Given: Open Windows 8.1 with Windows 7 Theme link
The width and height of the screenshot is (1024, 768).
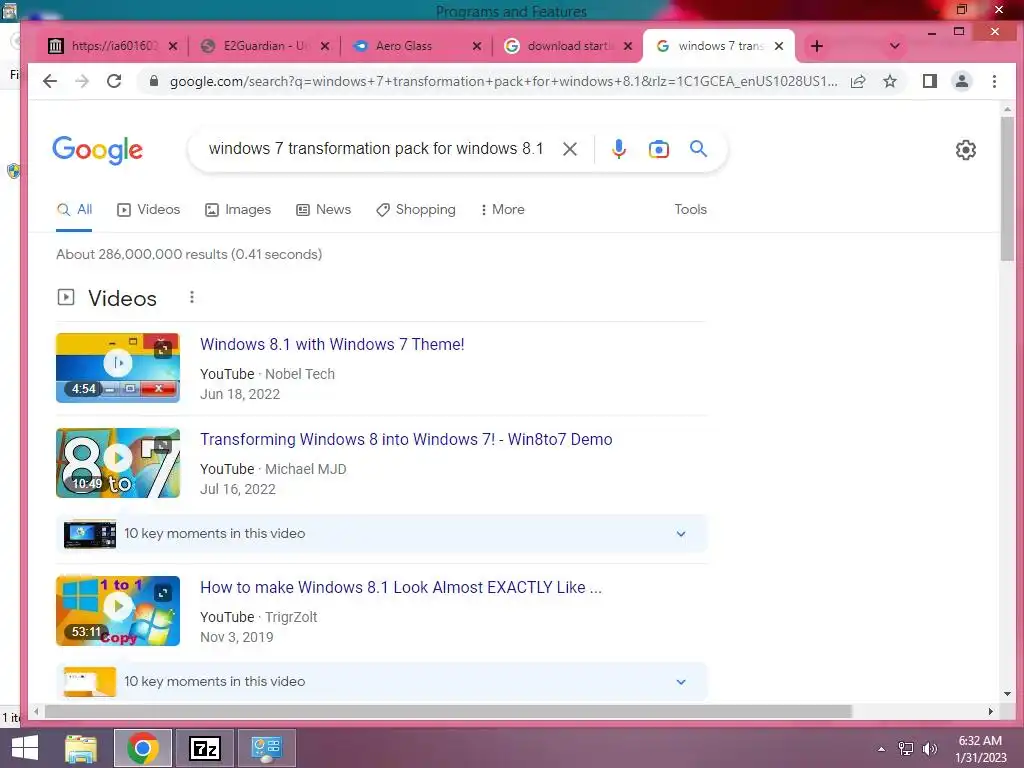Looking at the screenshot, I should point(332,344).
